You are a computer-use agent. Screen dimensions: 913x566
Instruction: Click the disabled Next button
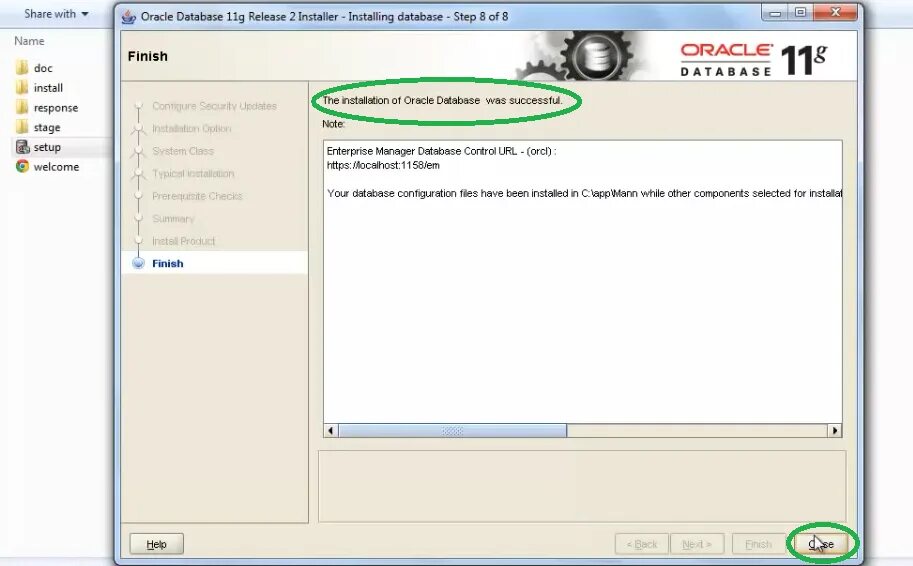(697, 544)
